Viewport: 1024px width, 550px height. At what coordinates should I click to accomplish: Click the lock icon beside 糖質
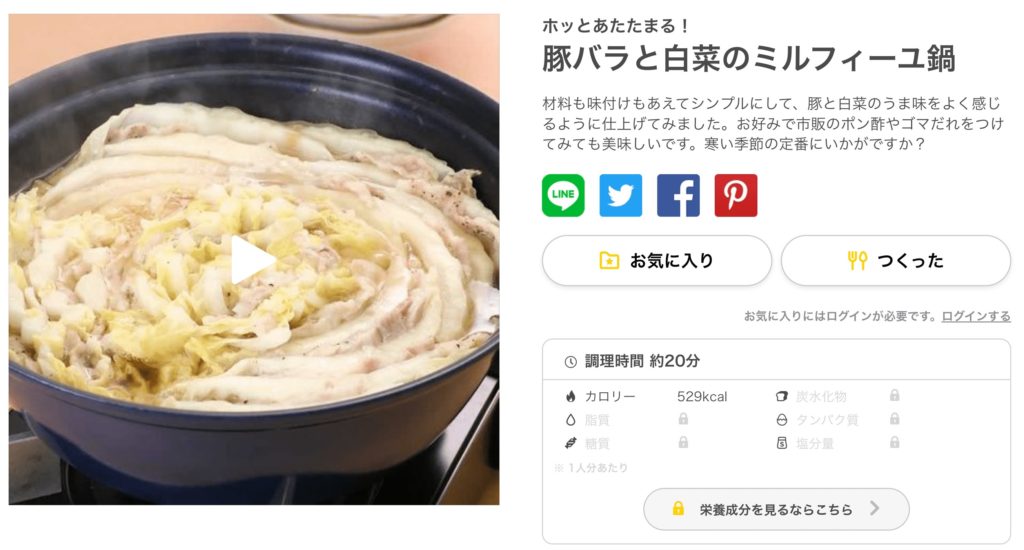[x=683, y=442]
